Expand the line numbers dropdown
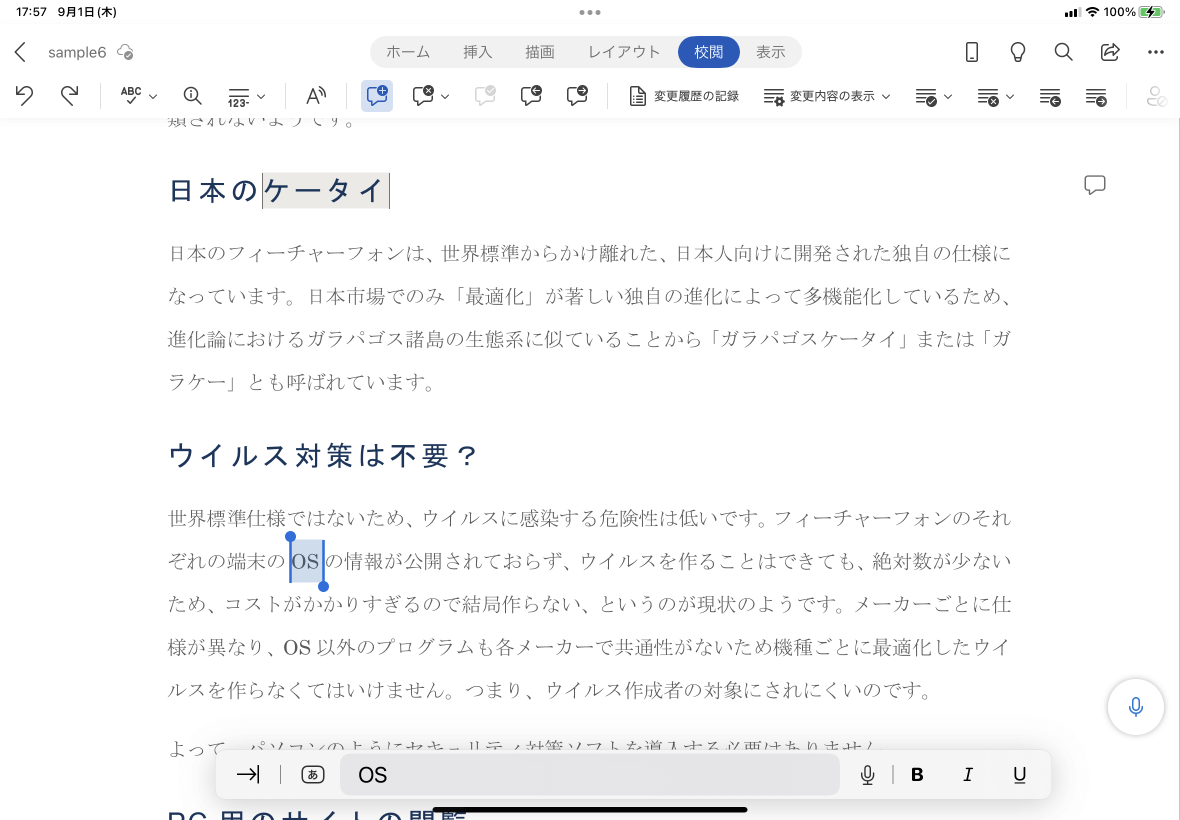Image resolution: width=1180 pixels, height=820 pixels. [262, 96]
